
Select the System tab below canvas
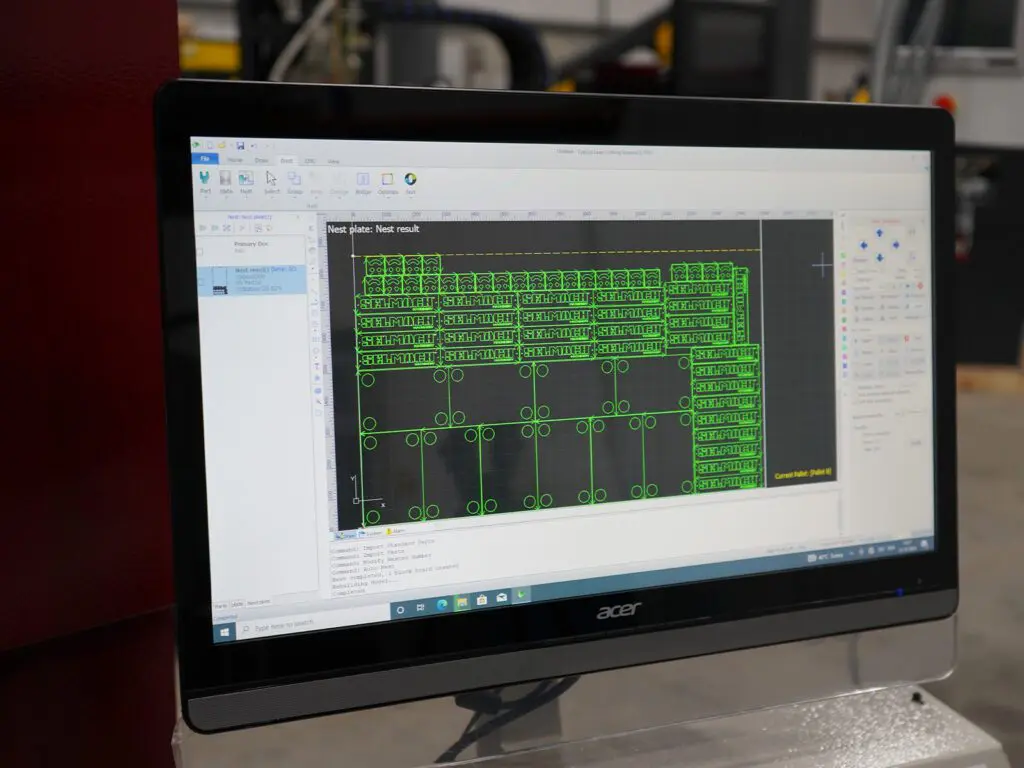[x=370, y=534]
